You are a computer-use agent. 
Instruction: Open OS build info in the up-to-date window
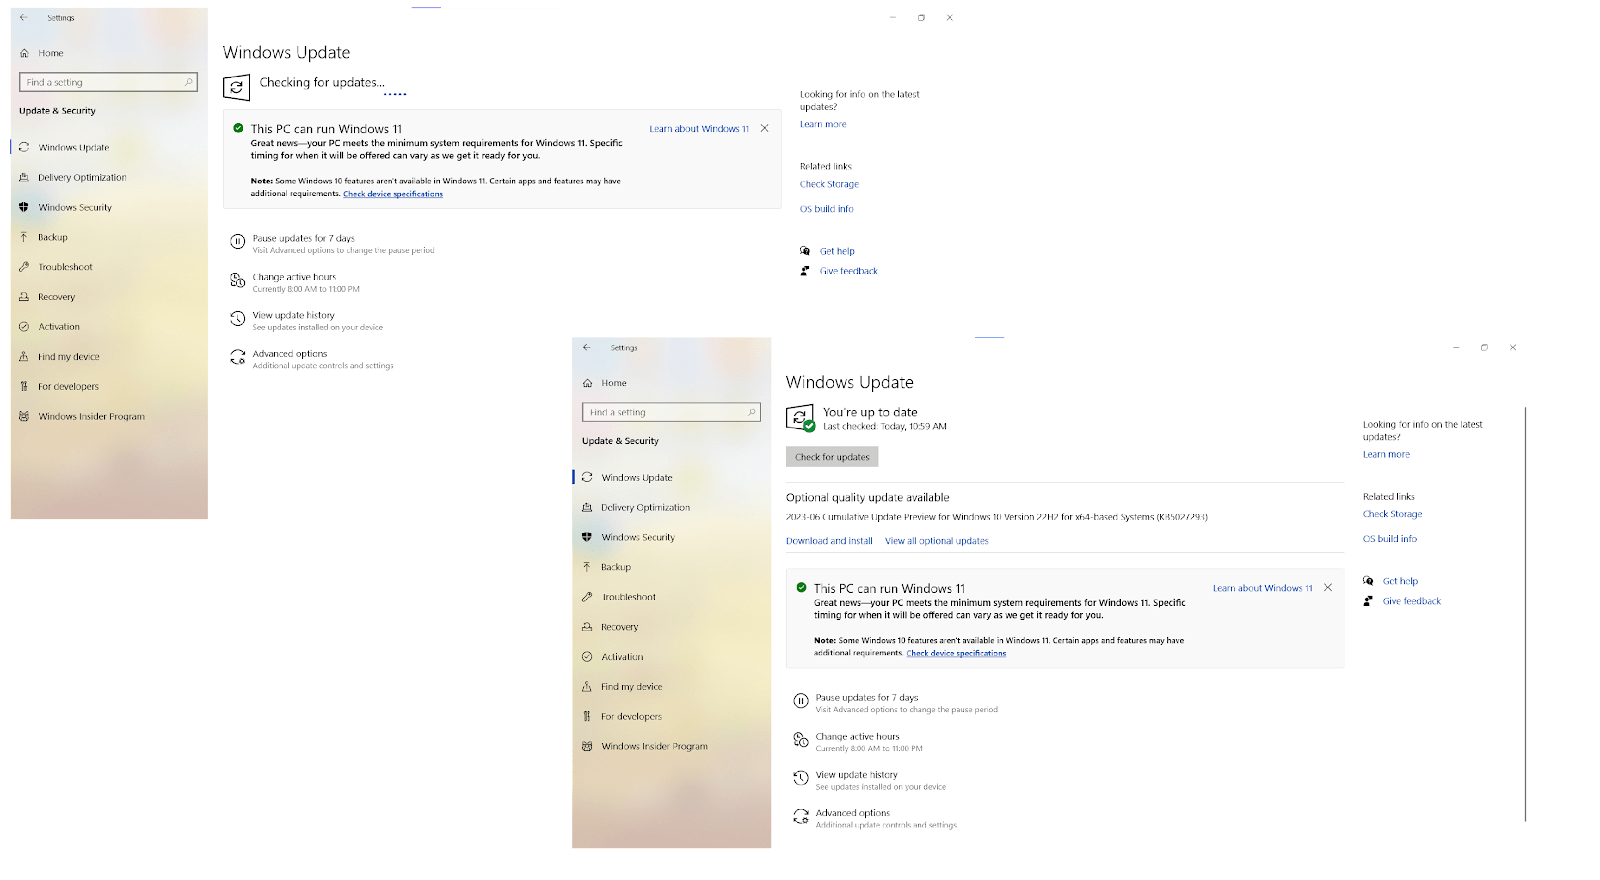pyautogui.click(x=1390, y=539)
